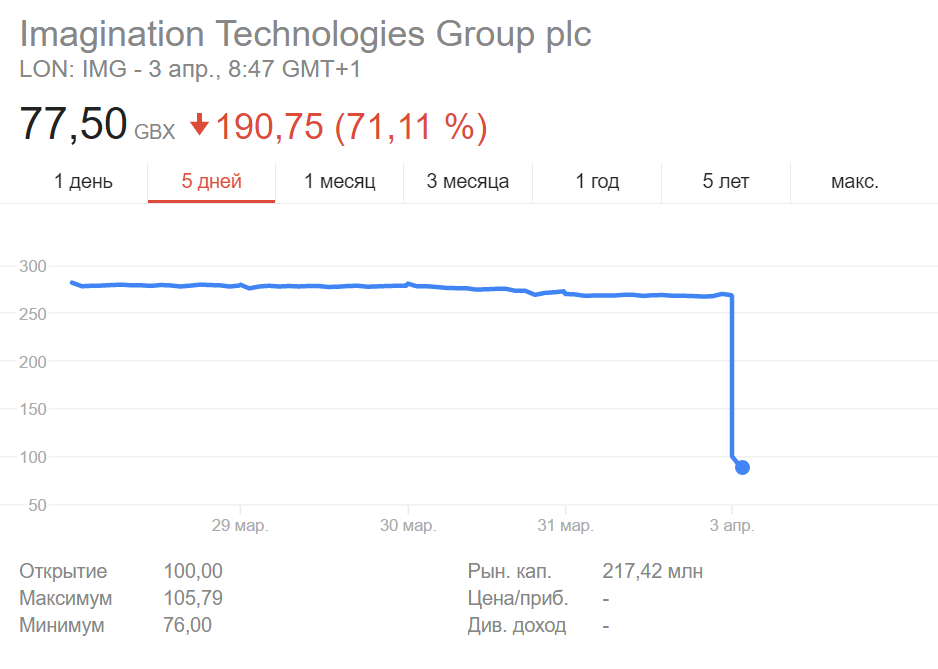Screen dimensions: 938x669
Task: Click the "30 мар." axis date
Action: click(408, 526)
